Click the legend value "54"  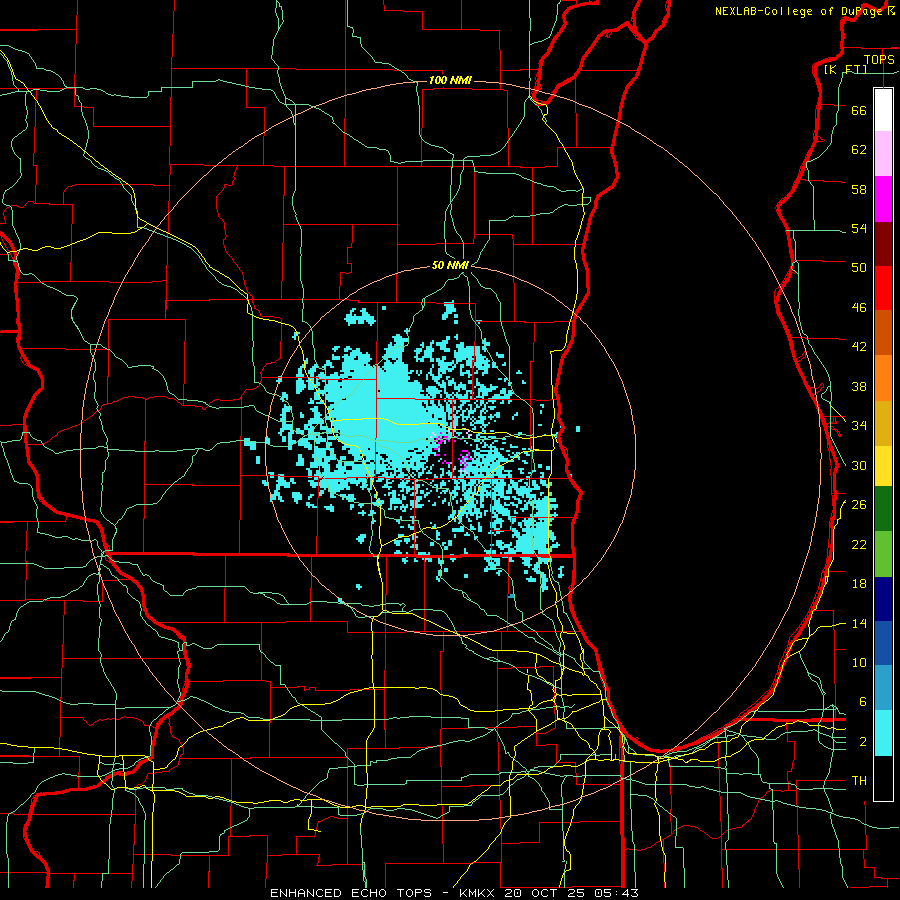(x=859, y=228)
